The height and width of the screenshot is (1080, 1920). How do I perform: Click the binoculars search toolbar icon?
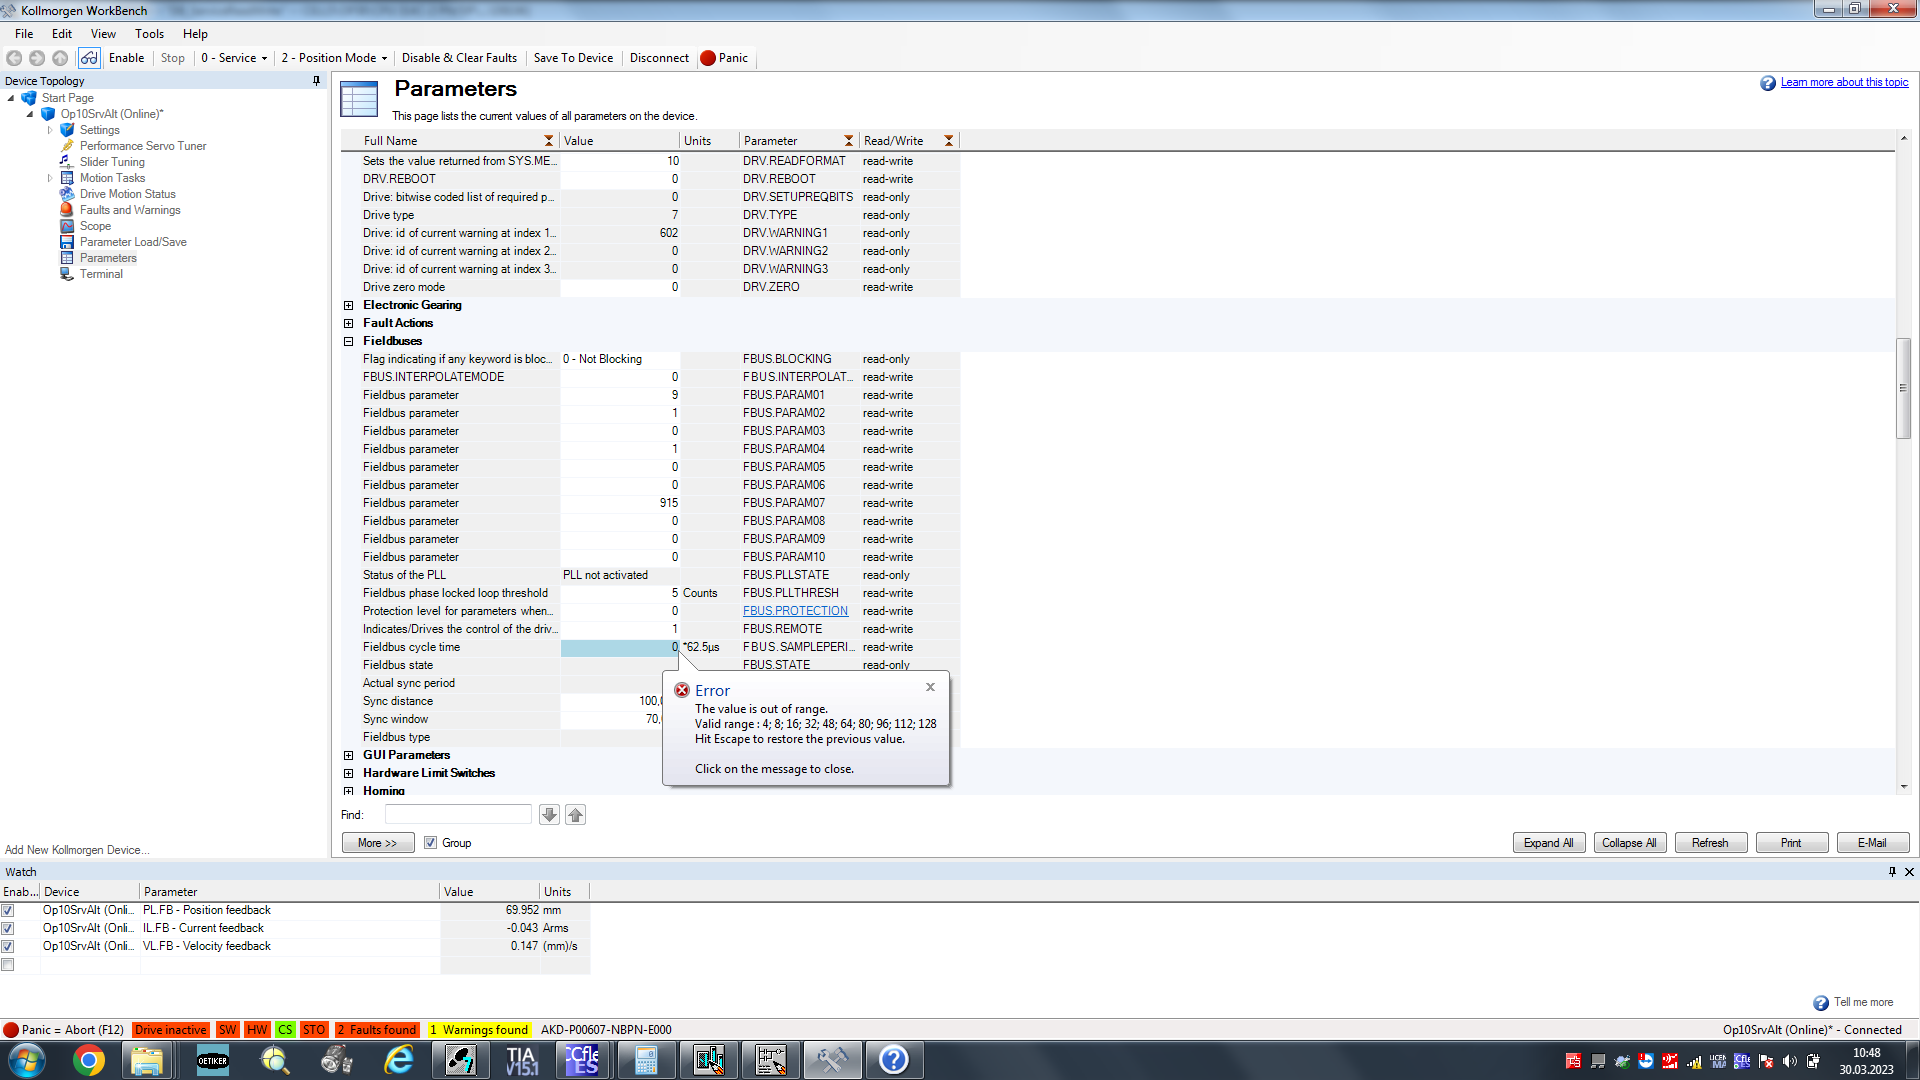pyautogui.click(x=89, y=58)
